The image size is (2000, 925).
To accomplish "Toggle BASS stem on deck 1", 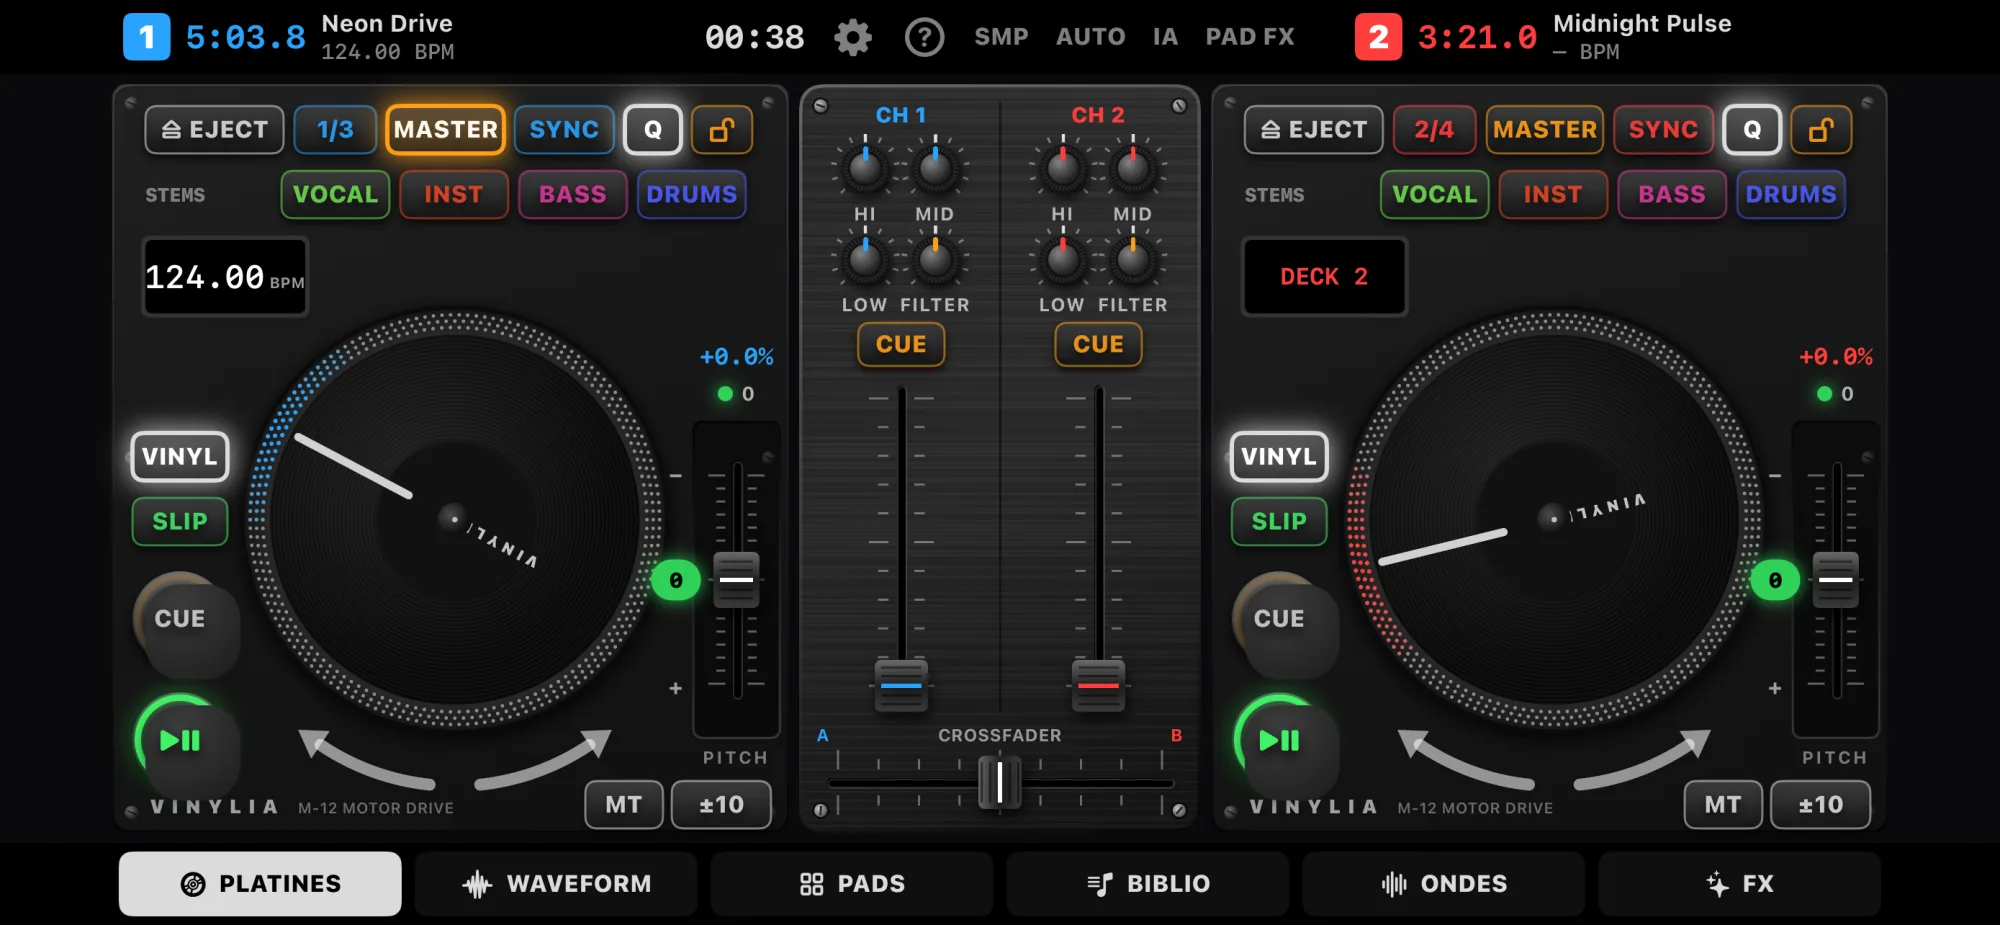I will pos(573,194).
